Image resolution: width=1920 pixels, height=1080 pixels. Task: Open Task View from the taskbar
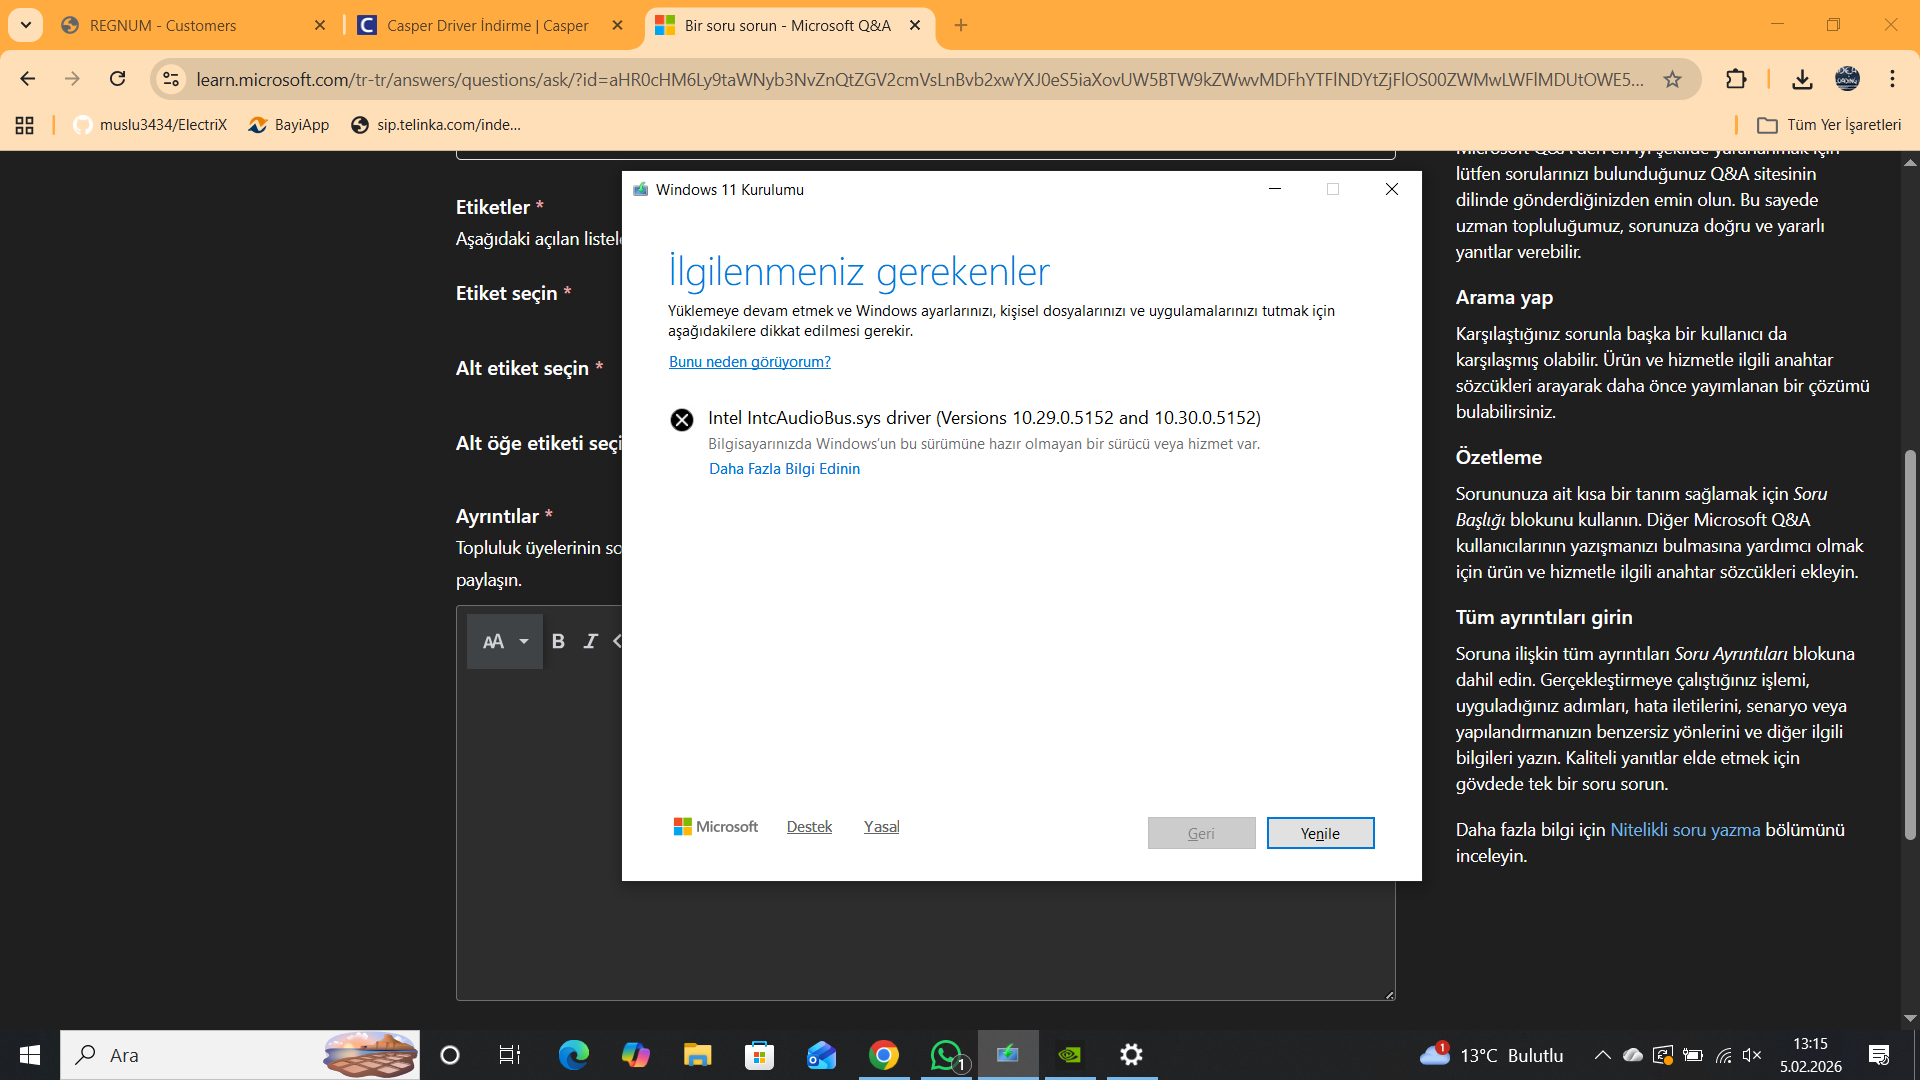tap(509, 1055)
